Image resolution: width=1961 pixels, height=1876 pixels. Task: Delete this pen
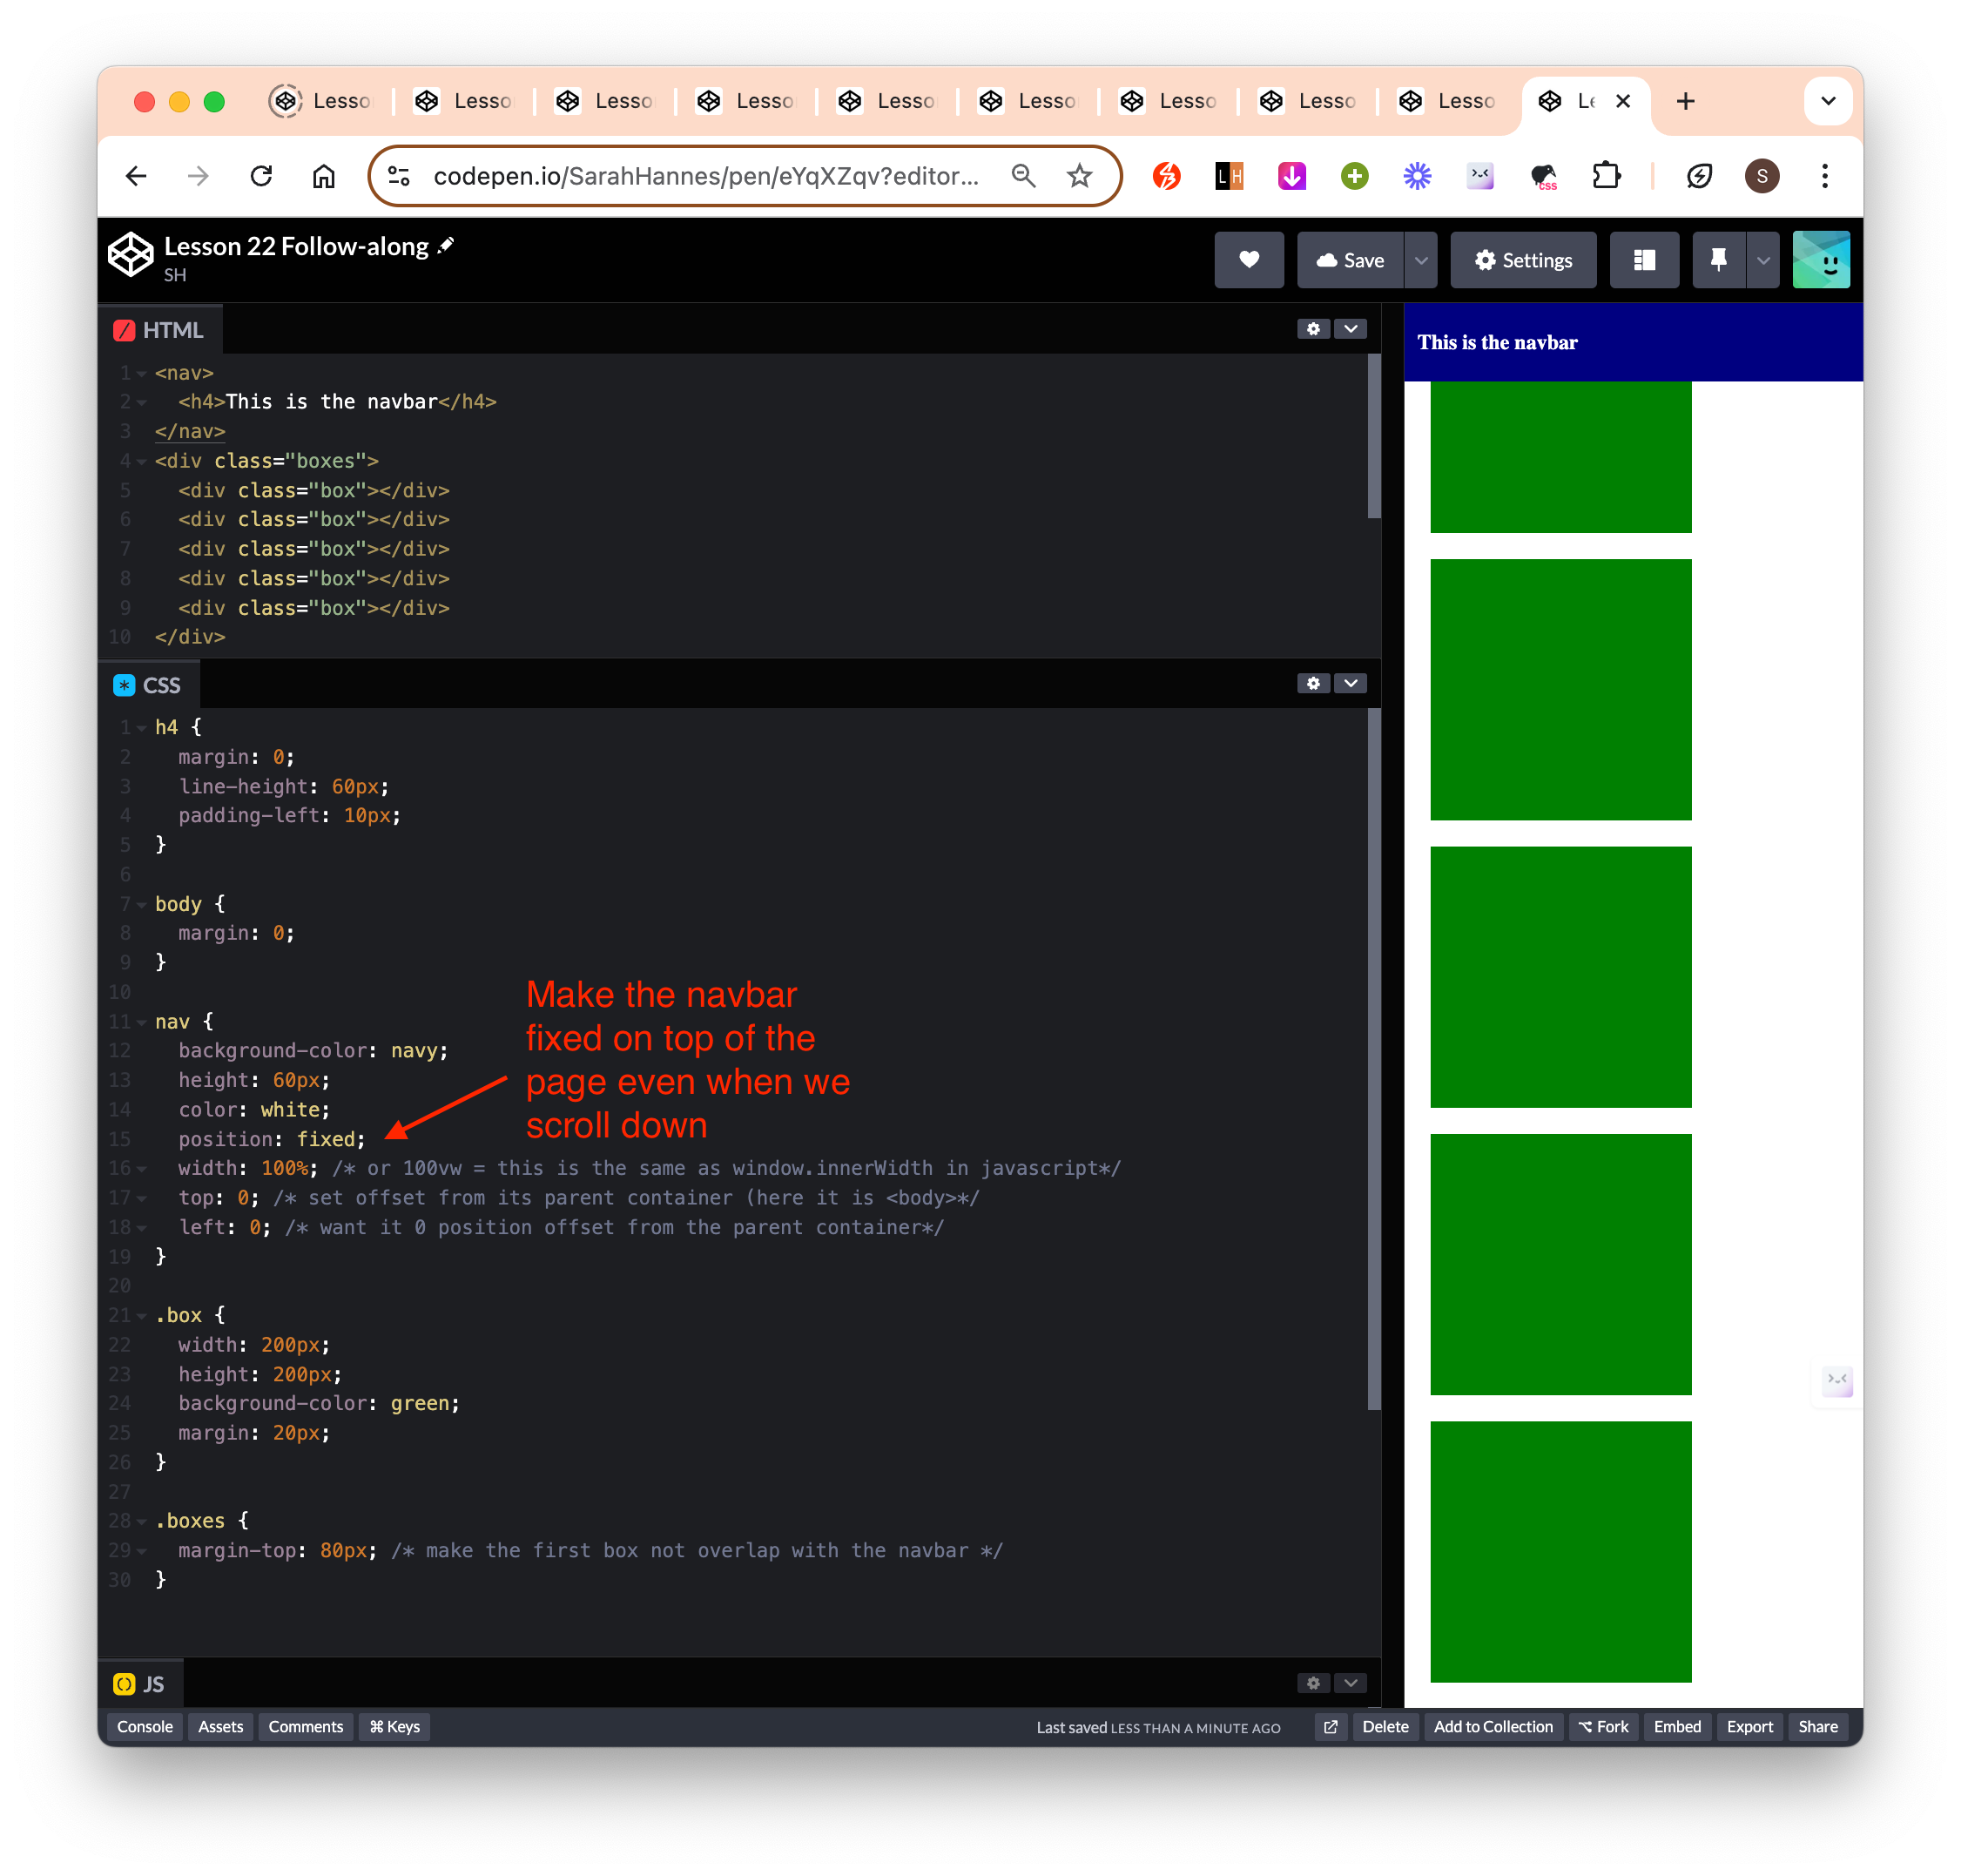[1385, 1727]
